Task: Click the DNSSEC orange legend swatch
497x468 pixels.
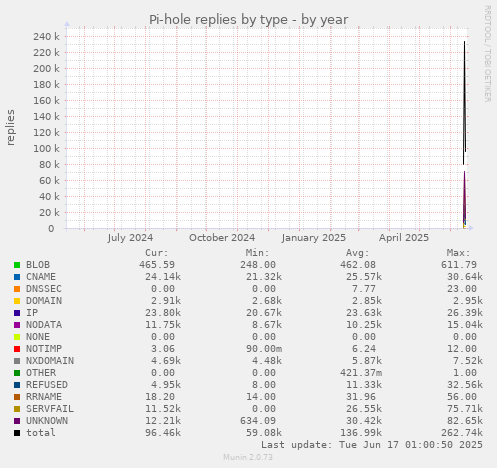Action: (x=17, y=289)
